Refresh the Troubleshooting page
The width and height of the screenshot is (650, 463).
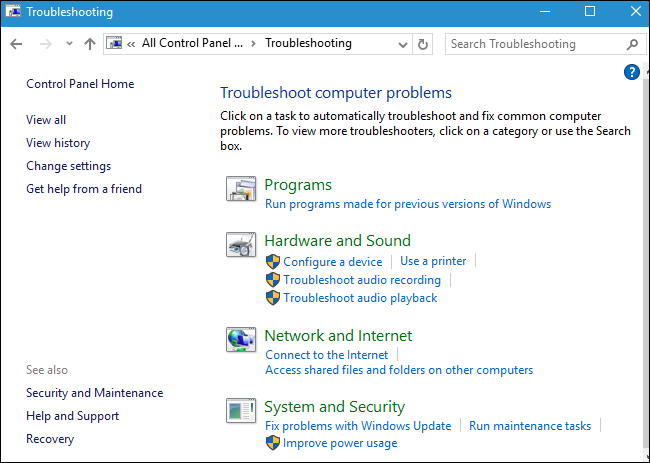click(423, 44)
